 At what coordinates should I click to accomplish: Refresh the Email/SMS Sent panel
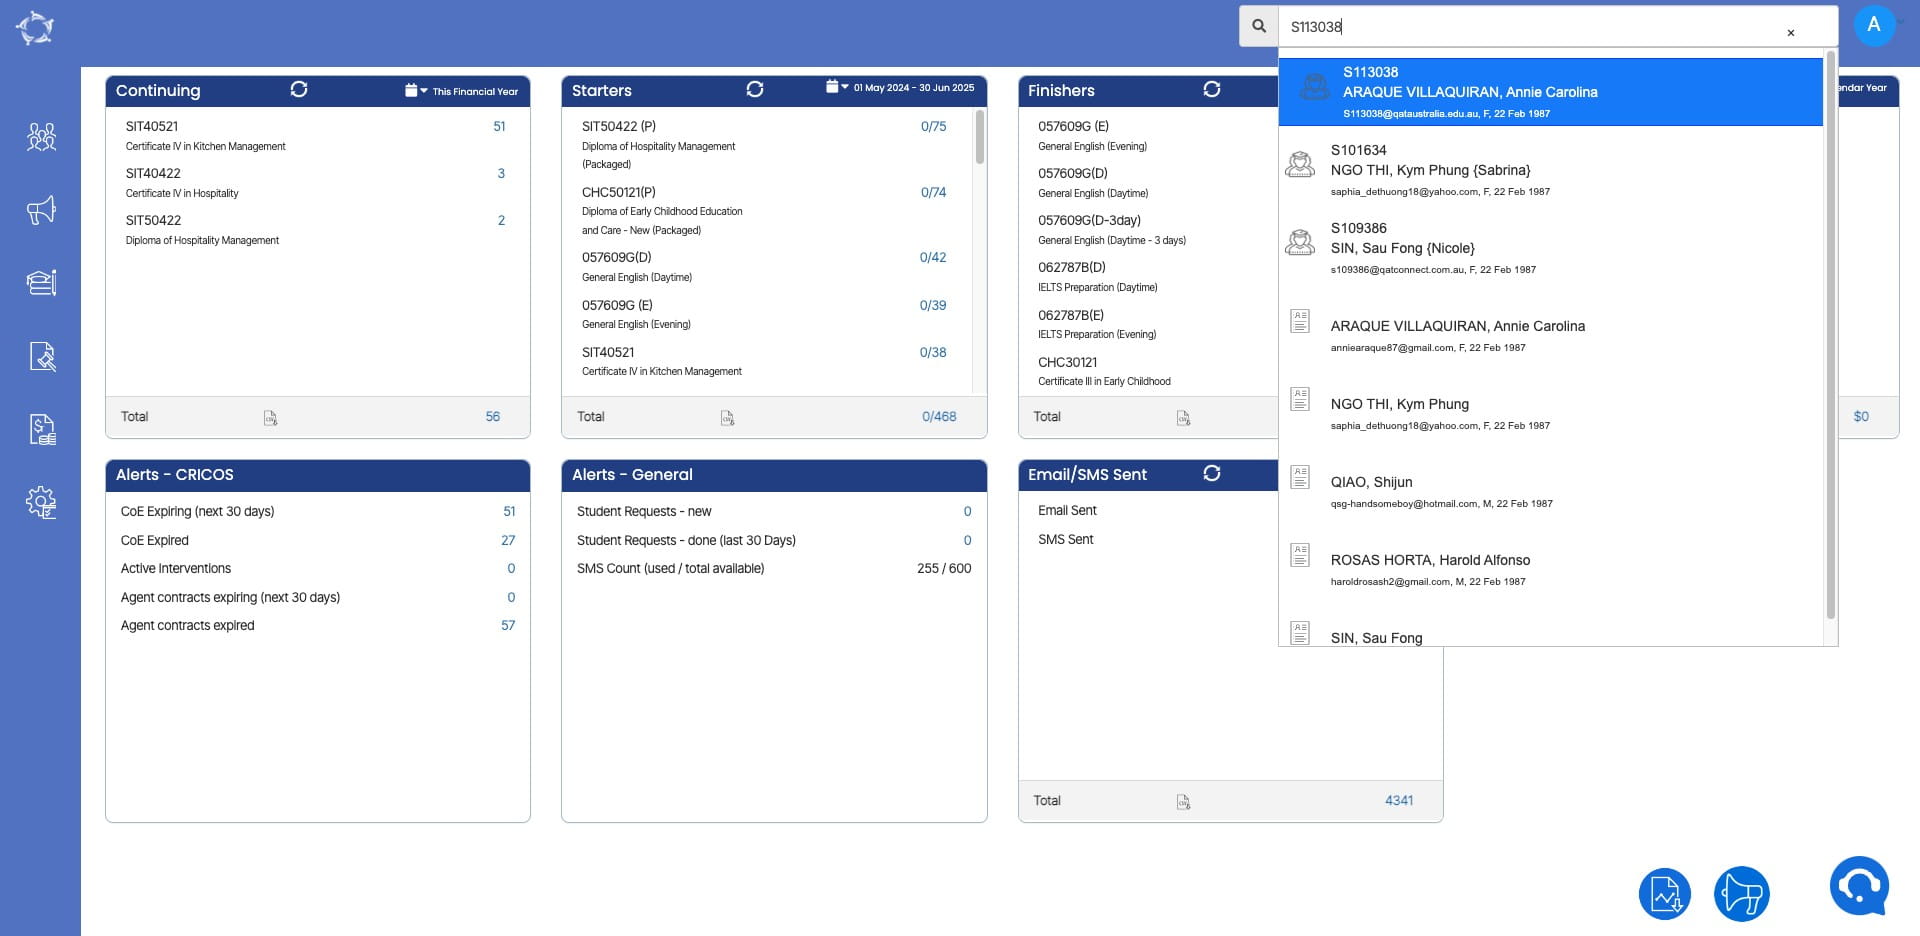(1212, 474)
